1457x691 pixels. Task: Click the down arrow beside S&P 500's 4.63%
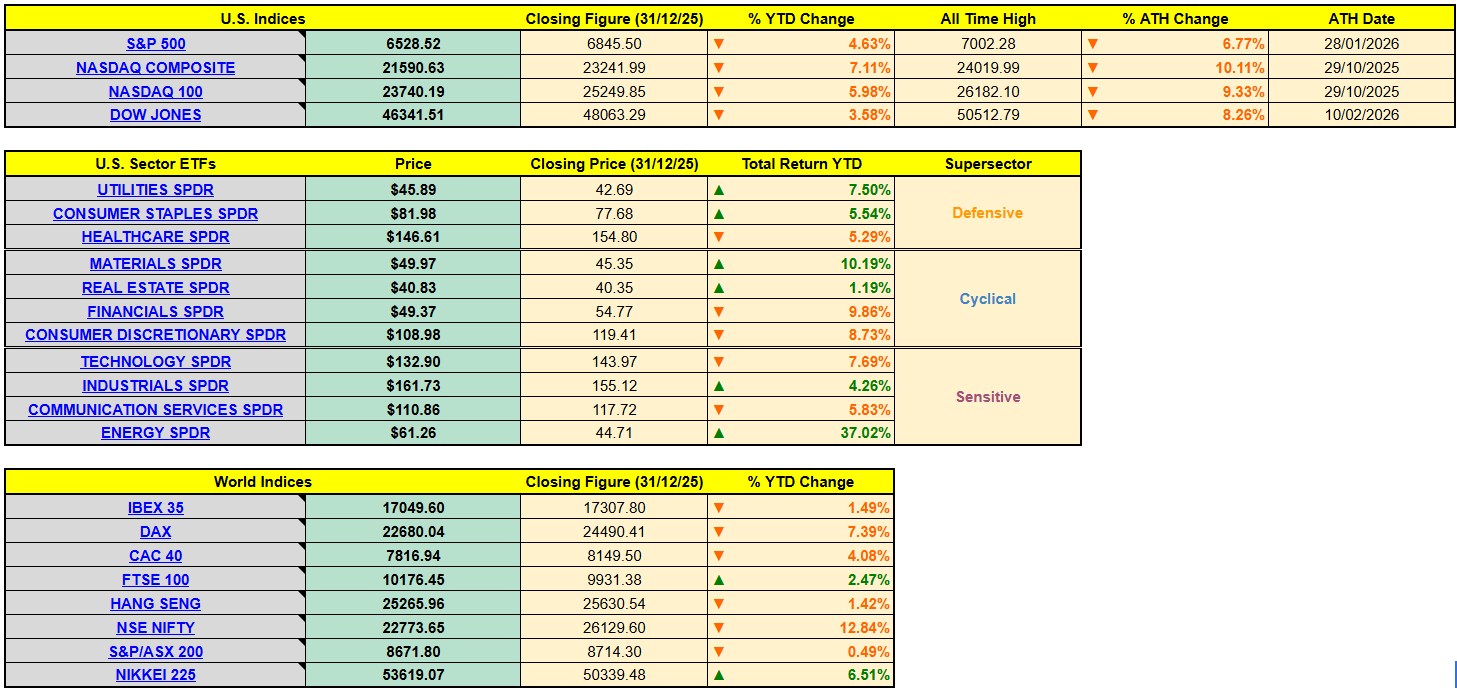tap(718, 44)
